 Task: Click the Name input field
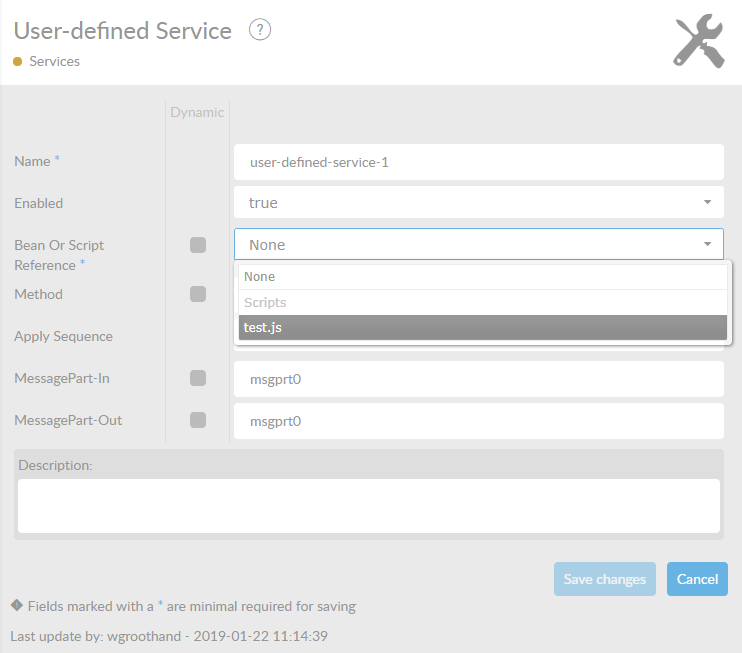(x=478, y=161)
